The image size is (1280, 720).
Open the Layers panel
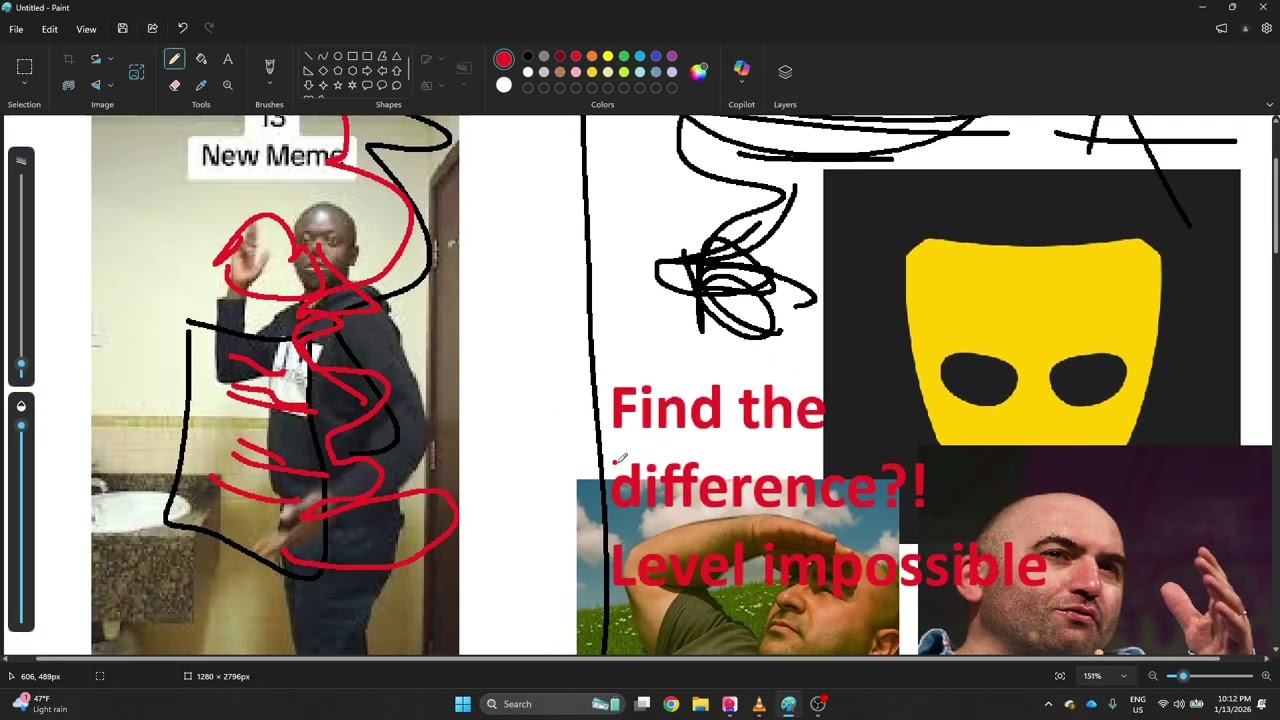785,72
